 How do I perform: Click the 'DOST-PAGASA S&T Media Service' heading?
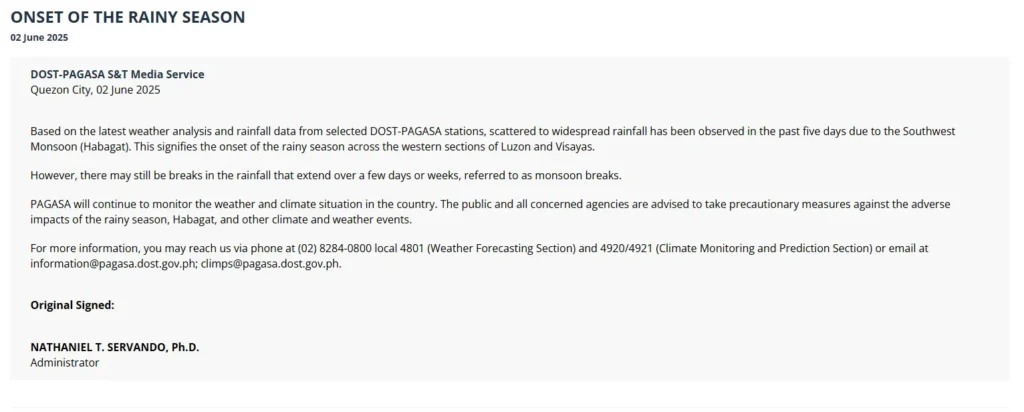(x=118, y=74)
